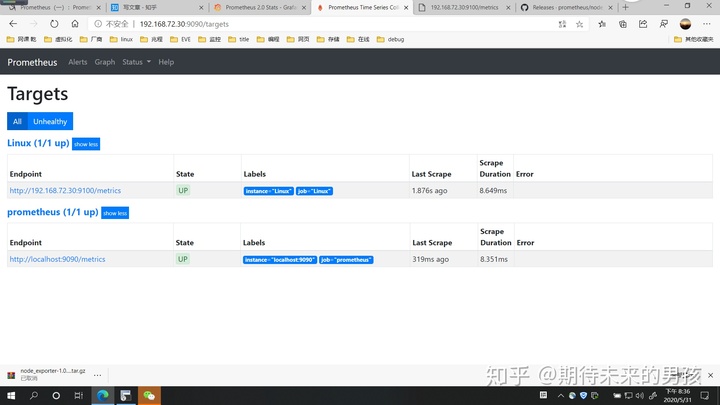Image resolution: width=720 pixels, height=405 pixels.
Task: Switch to the Zhihu article tab
Action: pos(156,7)
